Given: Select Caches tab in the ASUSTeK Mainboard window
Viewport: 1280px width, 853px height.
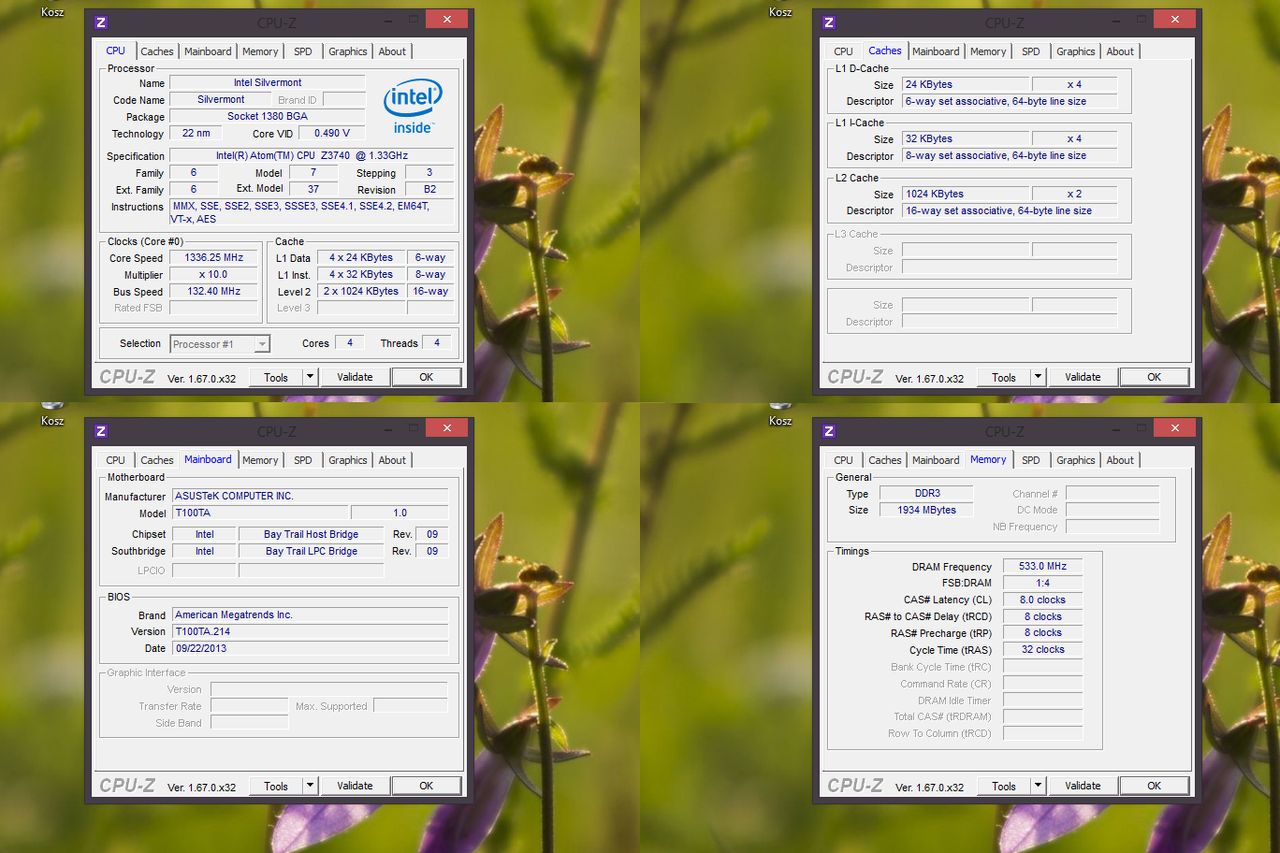Looking at the screenshot, I should click(157, 461).
